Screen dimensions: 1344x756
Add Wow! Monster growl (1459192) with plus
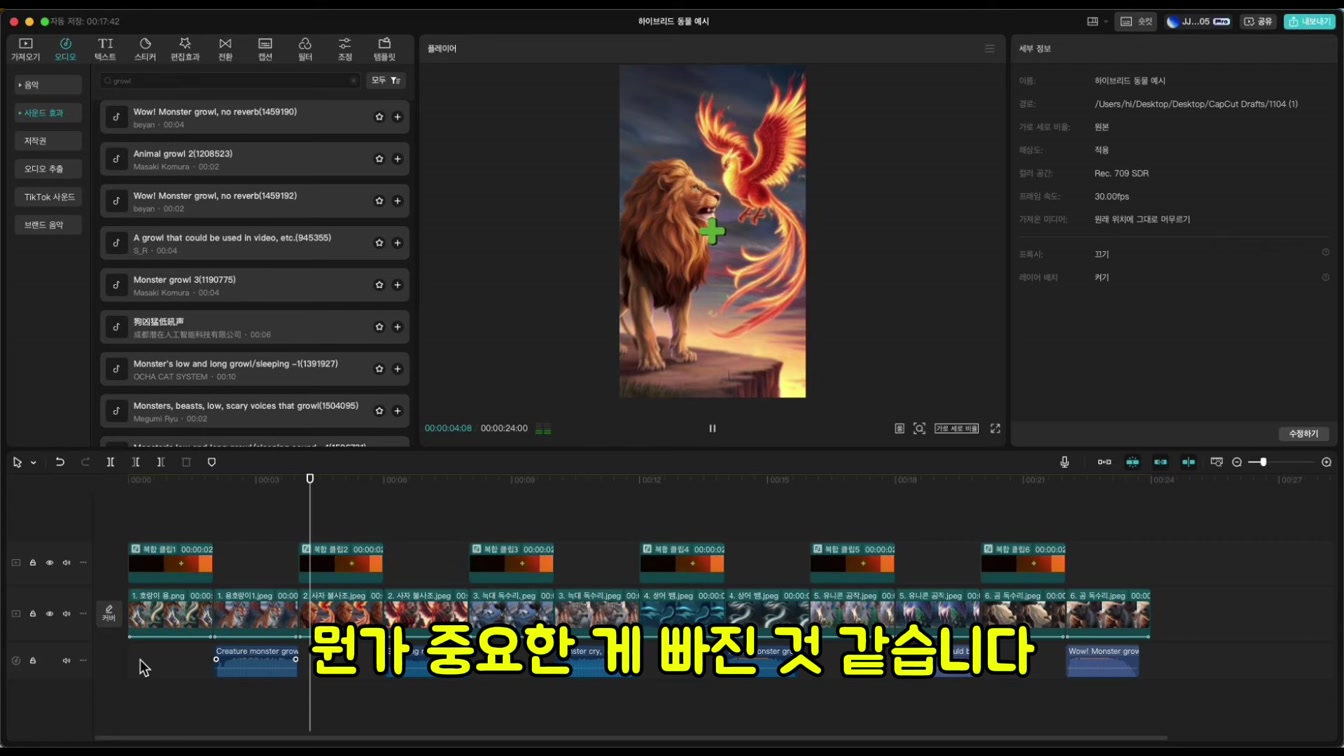(x=397, y=201)
